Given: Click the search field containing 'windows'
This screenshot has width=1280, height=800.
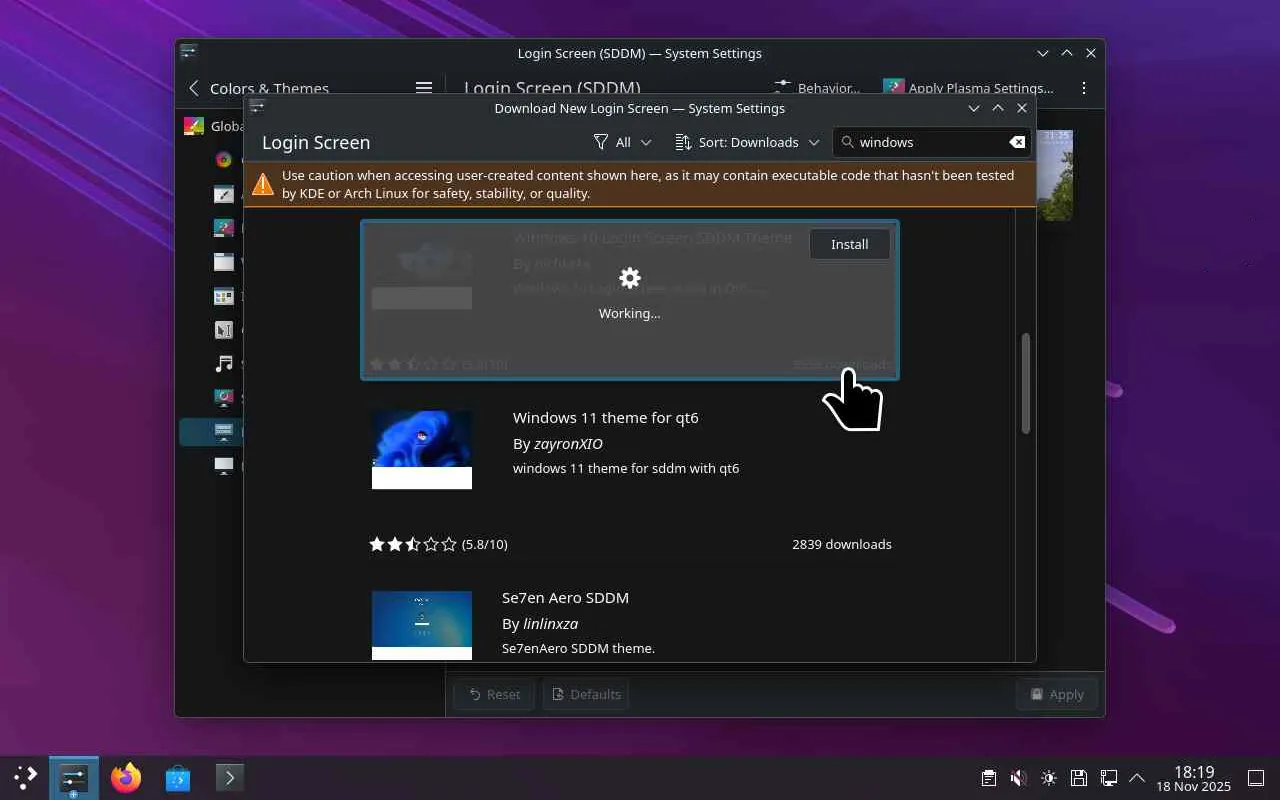Looking at the screenshot, I should coord(932,142).
